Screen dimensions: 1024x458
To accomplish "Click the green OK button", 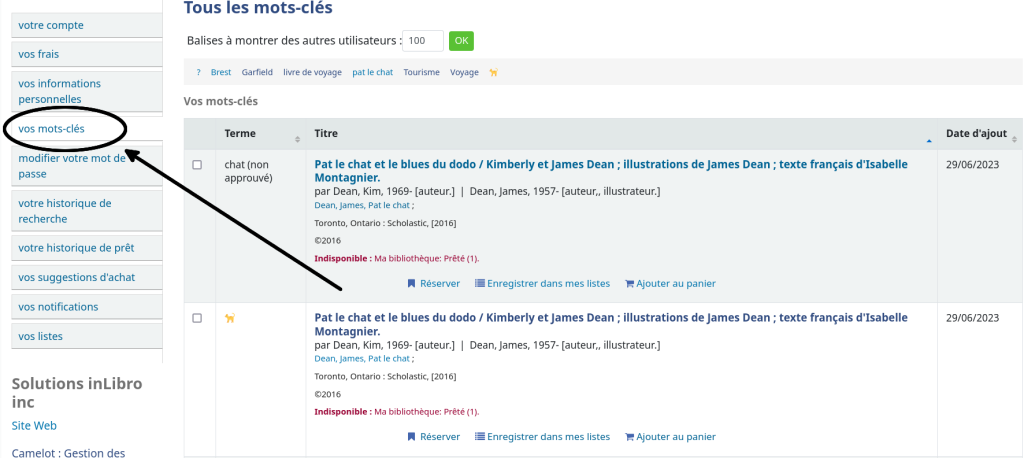I will pyautogui.click(x=461, y=41).
